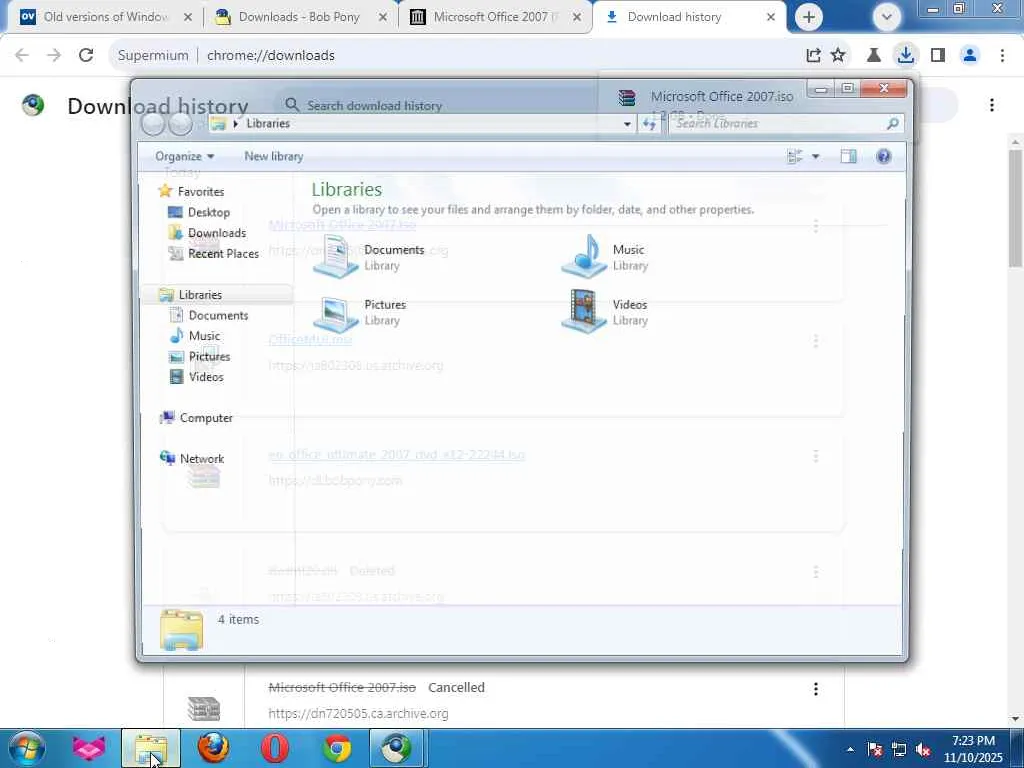Click the muted volume tray icon
Image resolution: width=1024 pixels, height=768 pixels.
[x=923, y=749]
